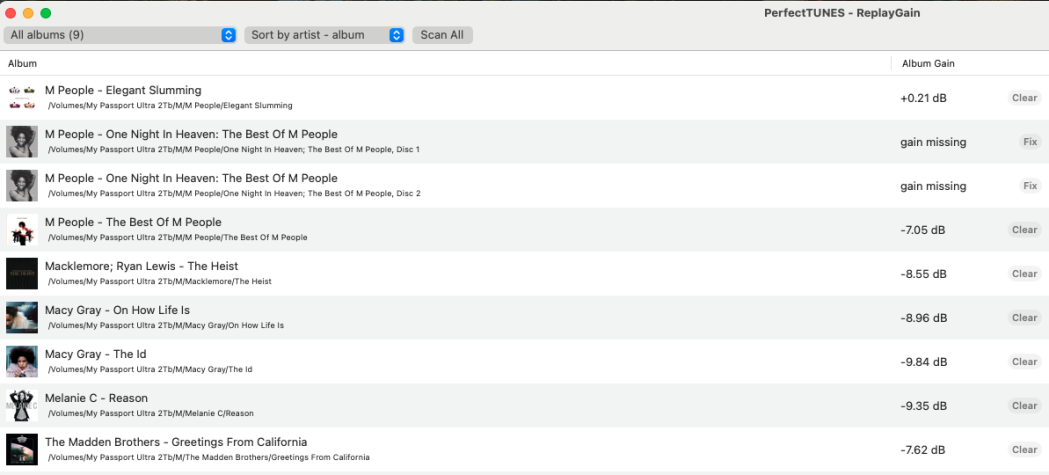Select The Madden Brothers - Greetings From California title

[x=176, y=442]
